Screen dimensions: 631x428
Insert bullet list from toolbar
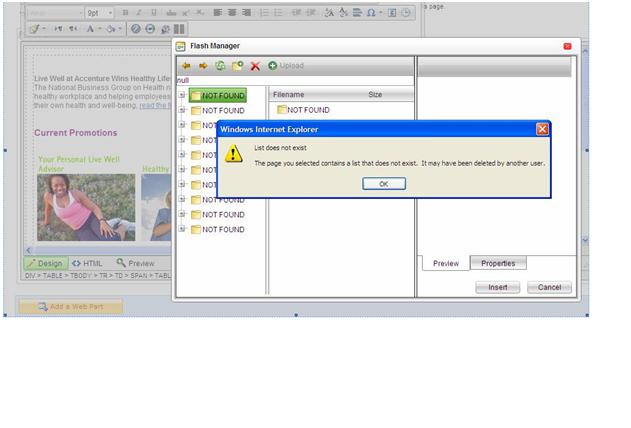pyautogui.click(x=278, y=13)
